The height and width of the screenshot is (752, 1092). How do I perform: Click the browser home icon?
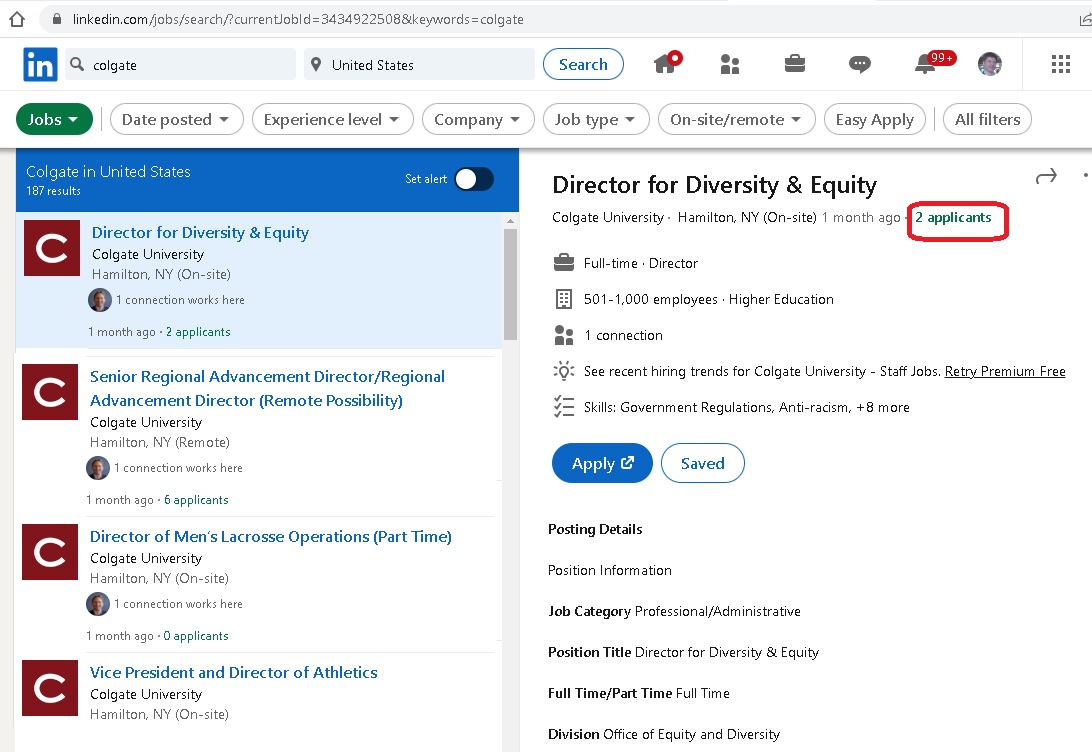(x=17, y=19)
